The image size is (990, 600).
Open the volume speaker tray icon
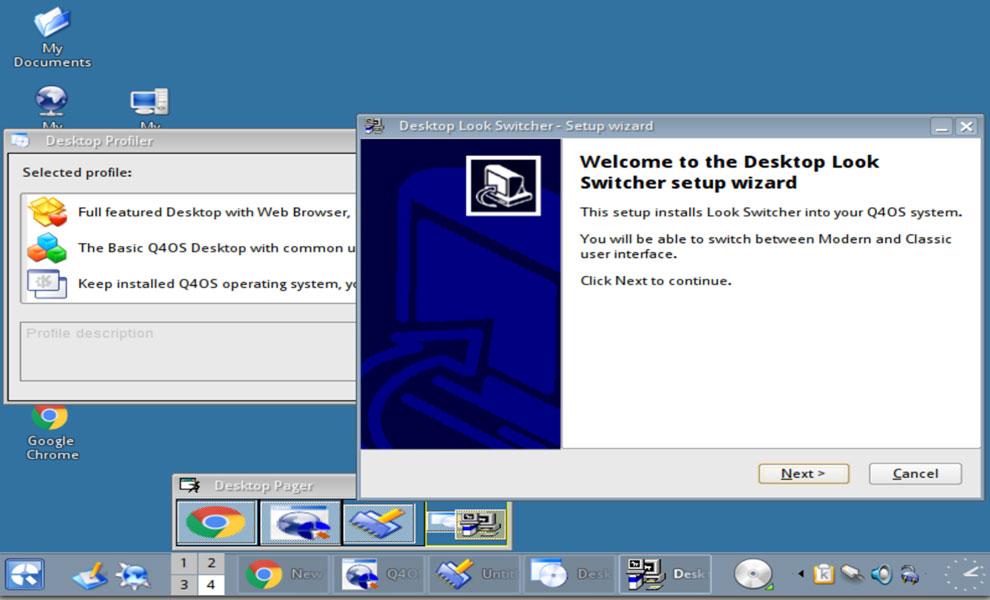(881, 573)
